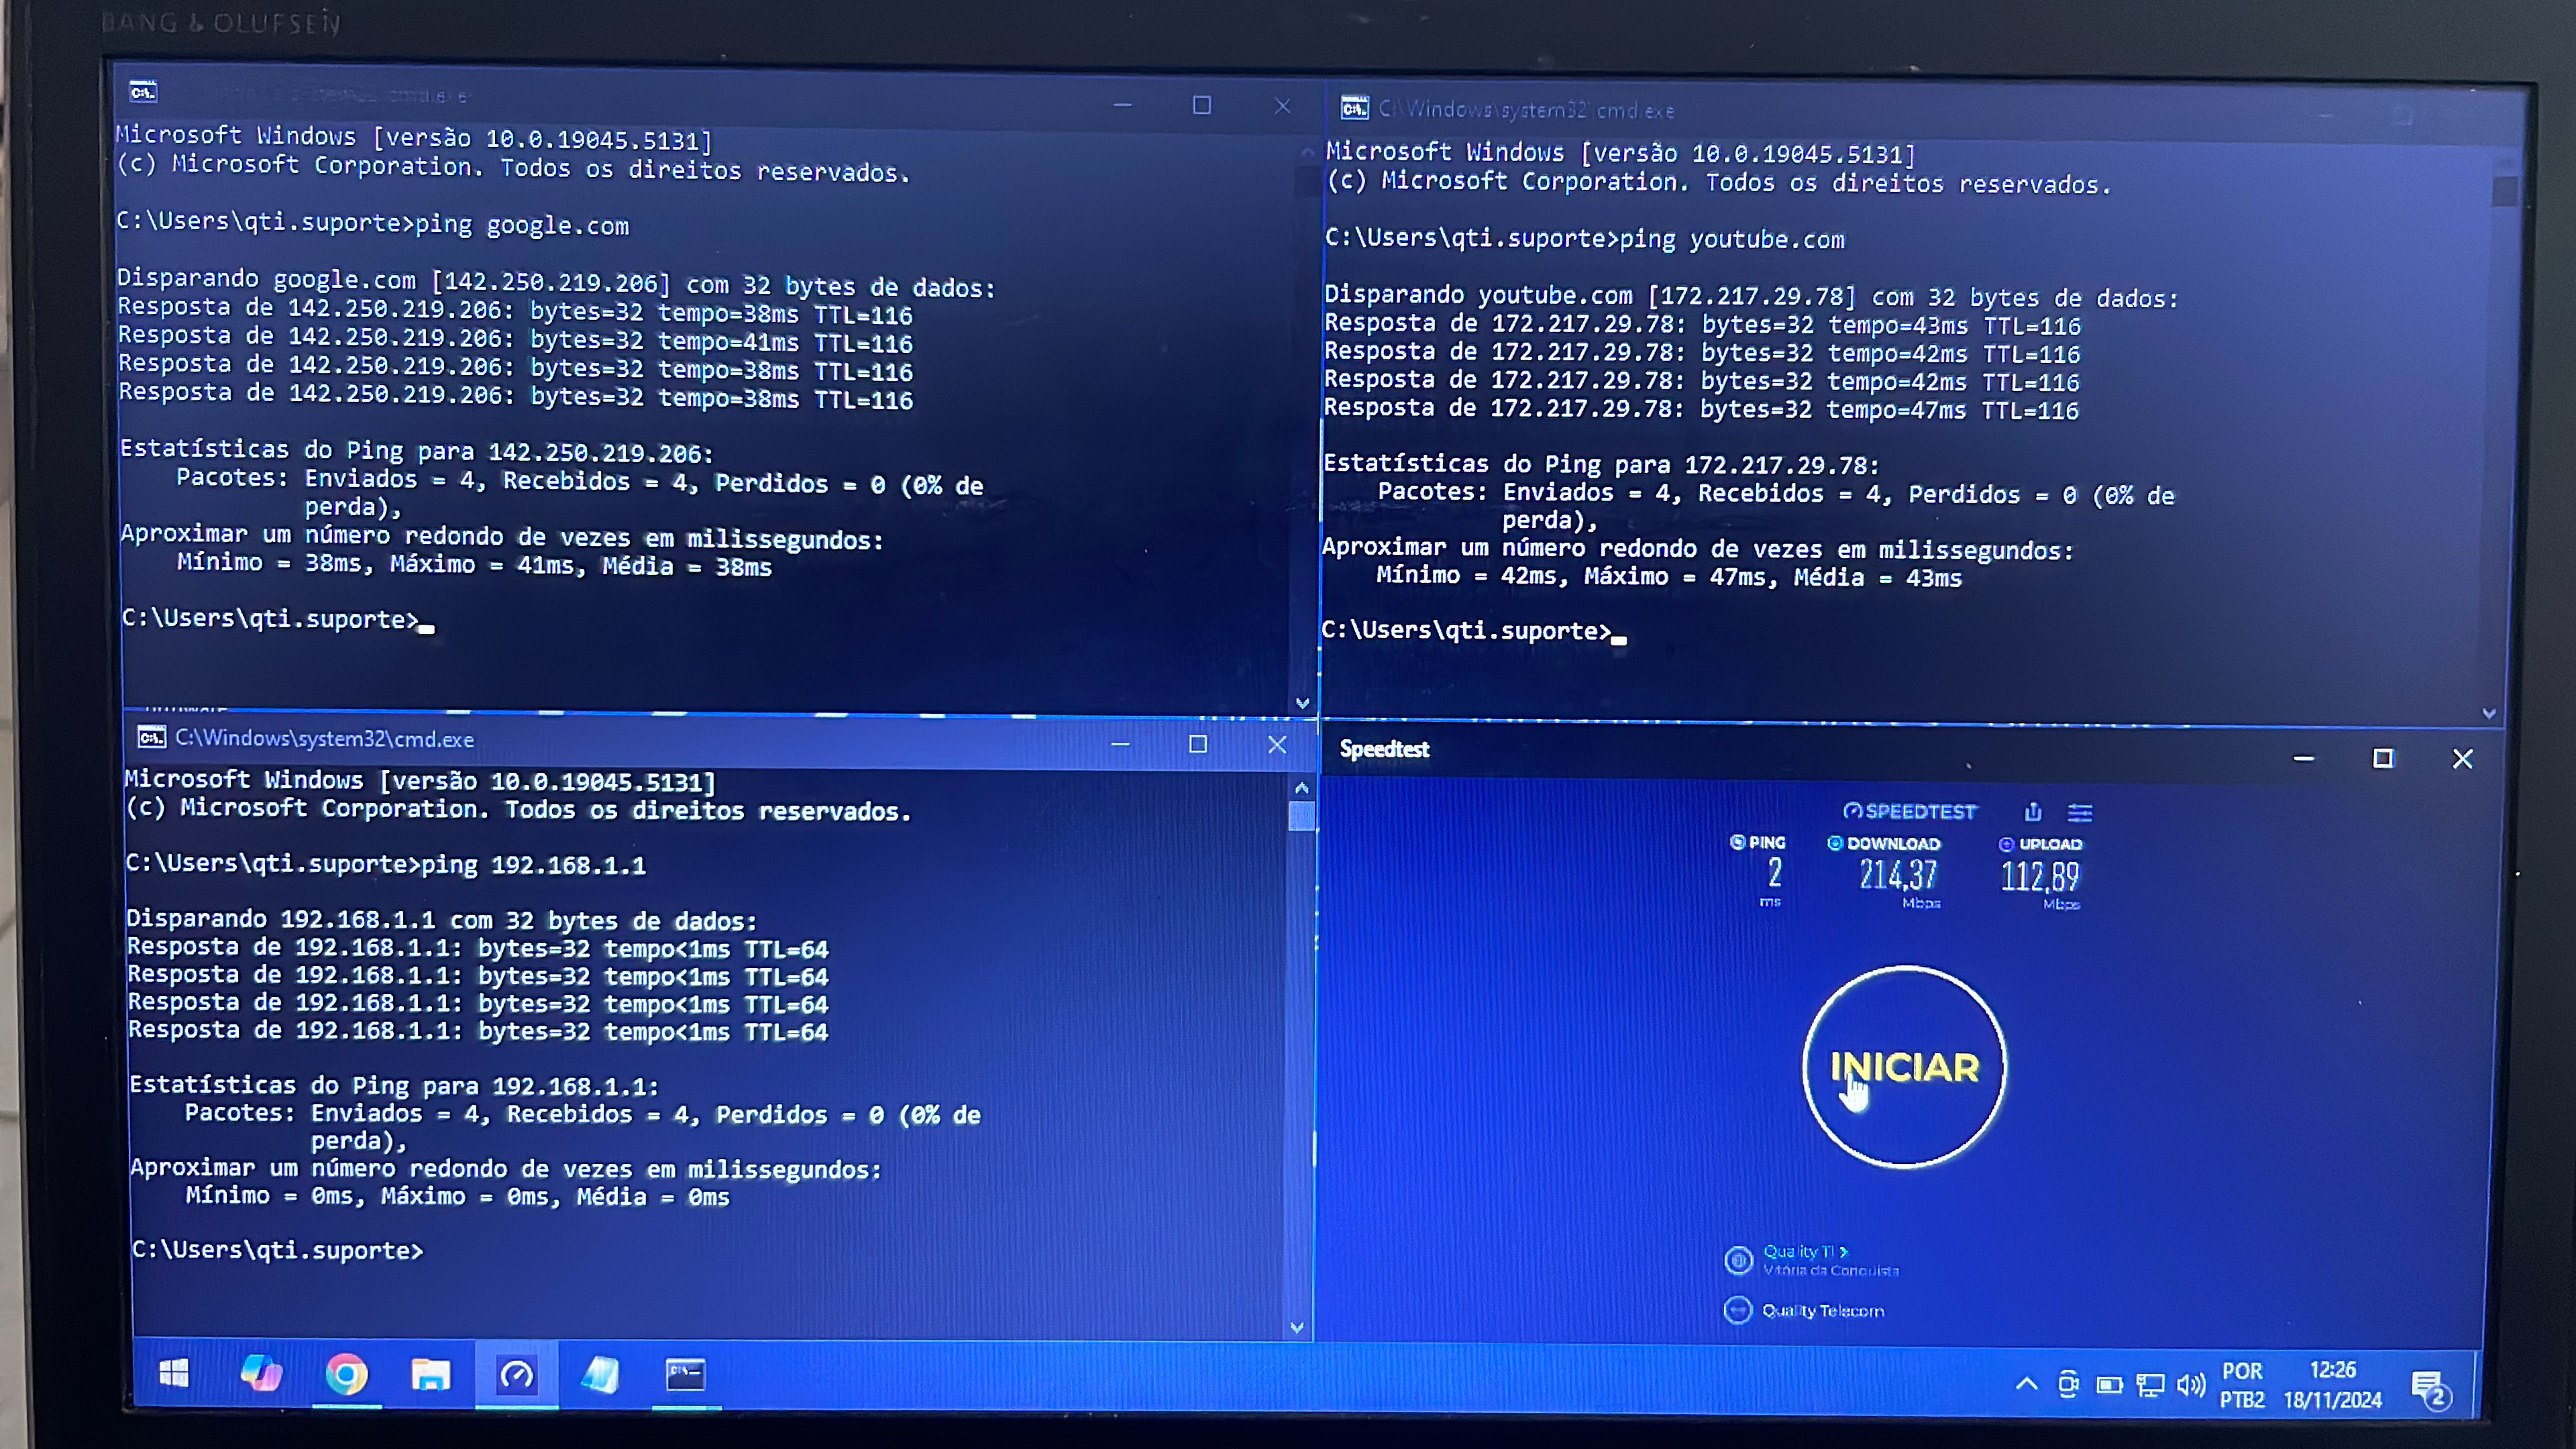Image resolution: width=2576 pixels, height=1449 pixels.
Task: Open File Explorer from the taskbar
Action: coord(431,1375)
